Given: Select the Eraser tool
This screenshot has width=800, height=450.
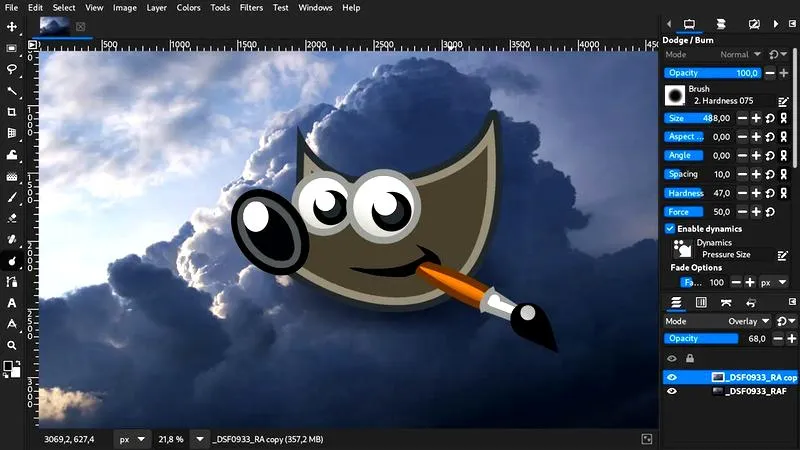Looking at the screenshot, I should click(12, 218).
